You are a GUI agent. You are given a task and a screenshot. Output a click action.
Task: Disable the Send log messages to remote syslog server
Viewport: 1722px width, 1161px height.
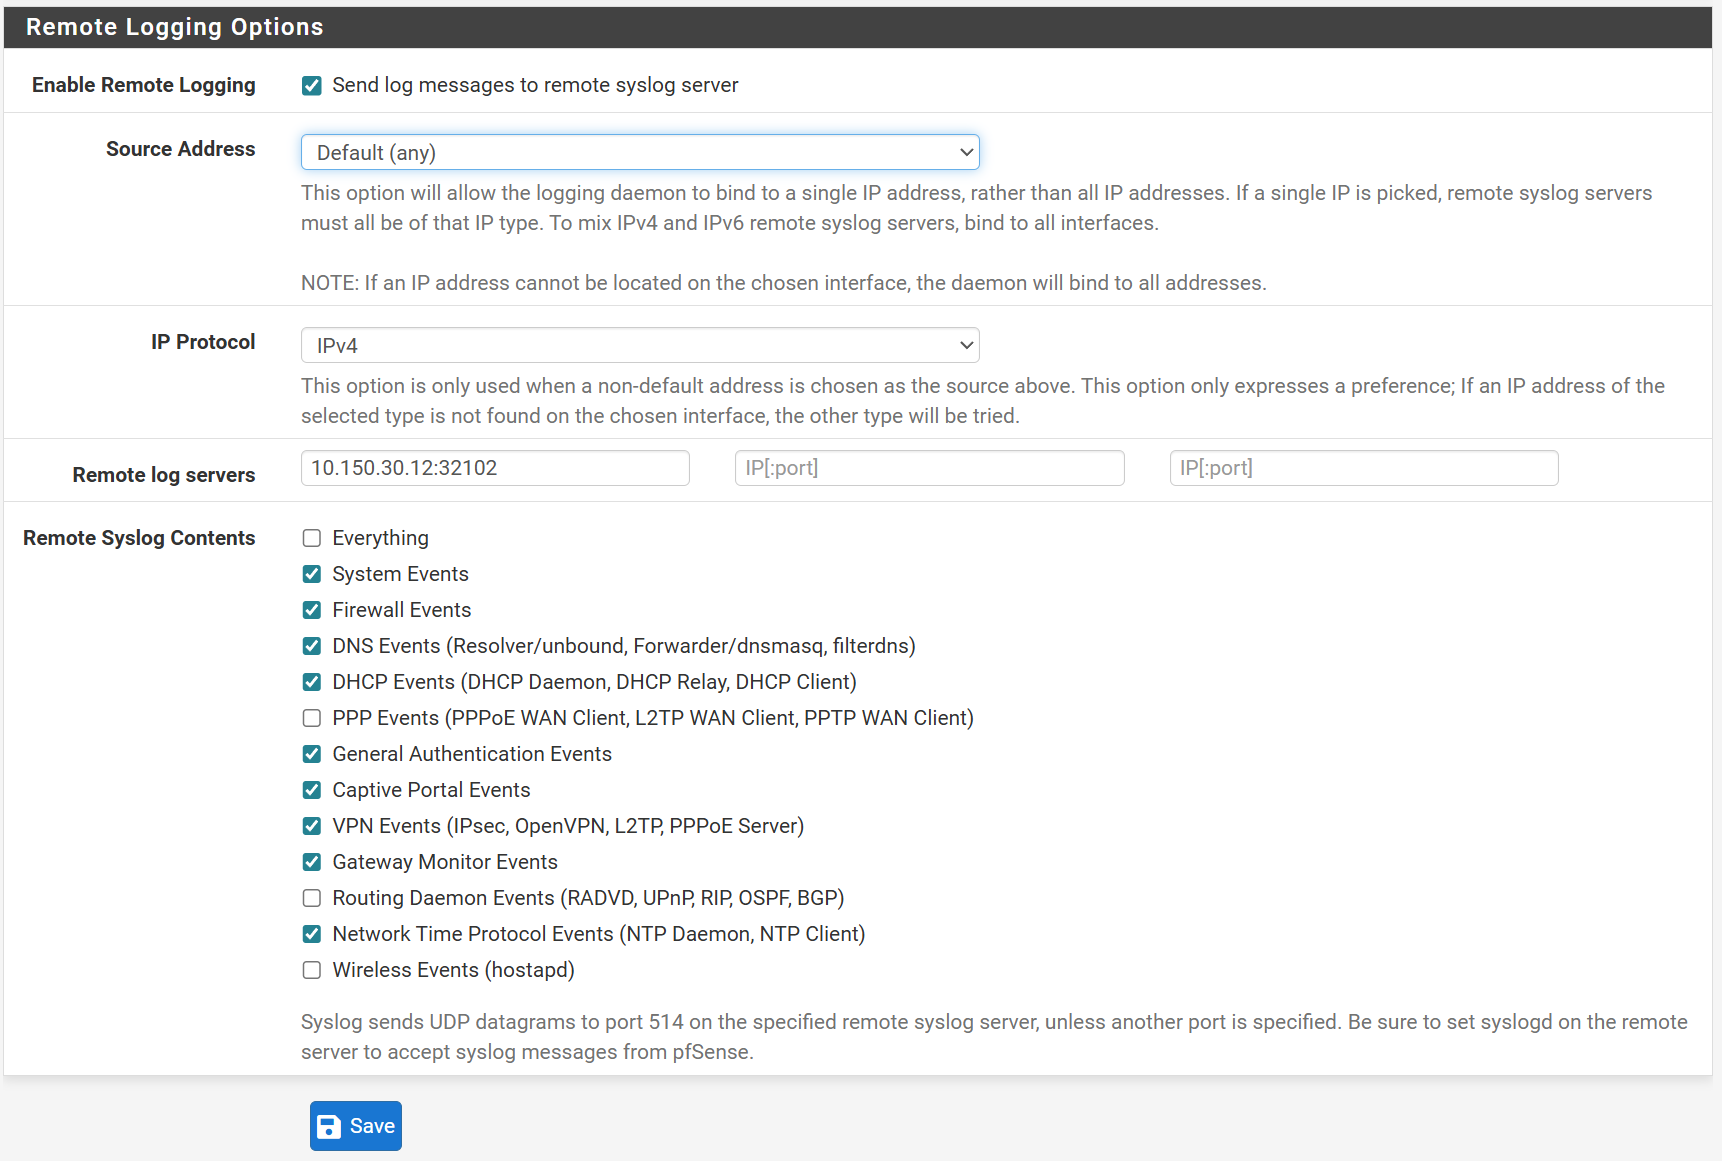(x=311, y=85)
